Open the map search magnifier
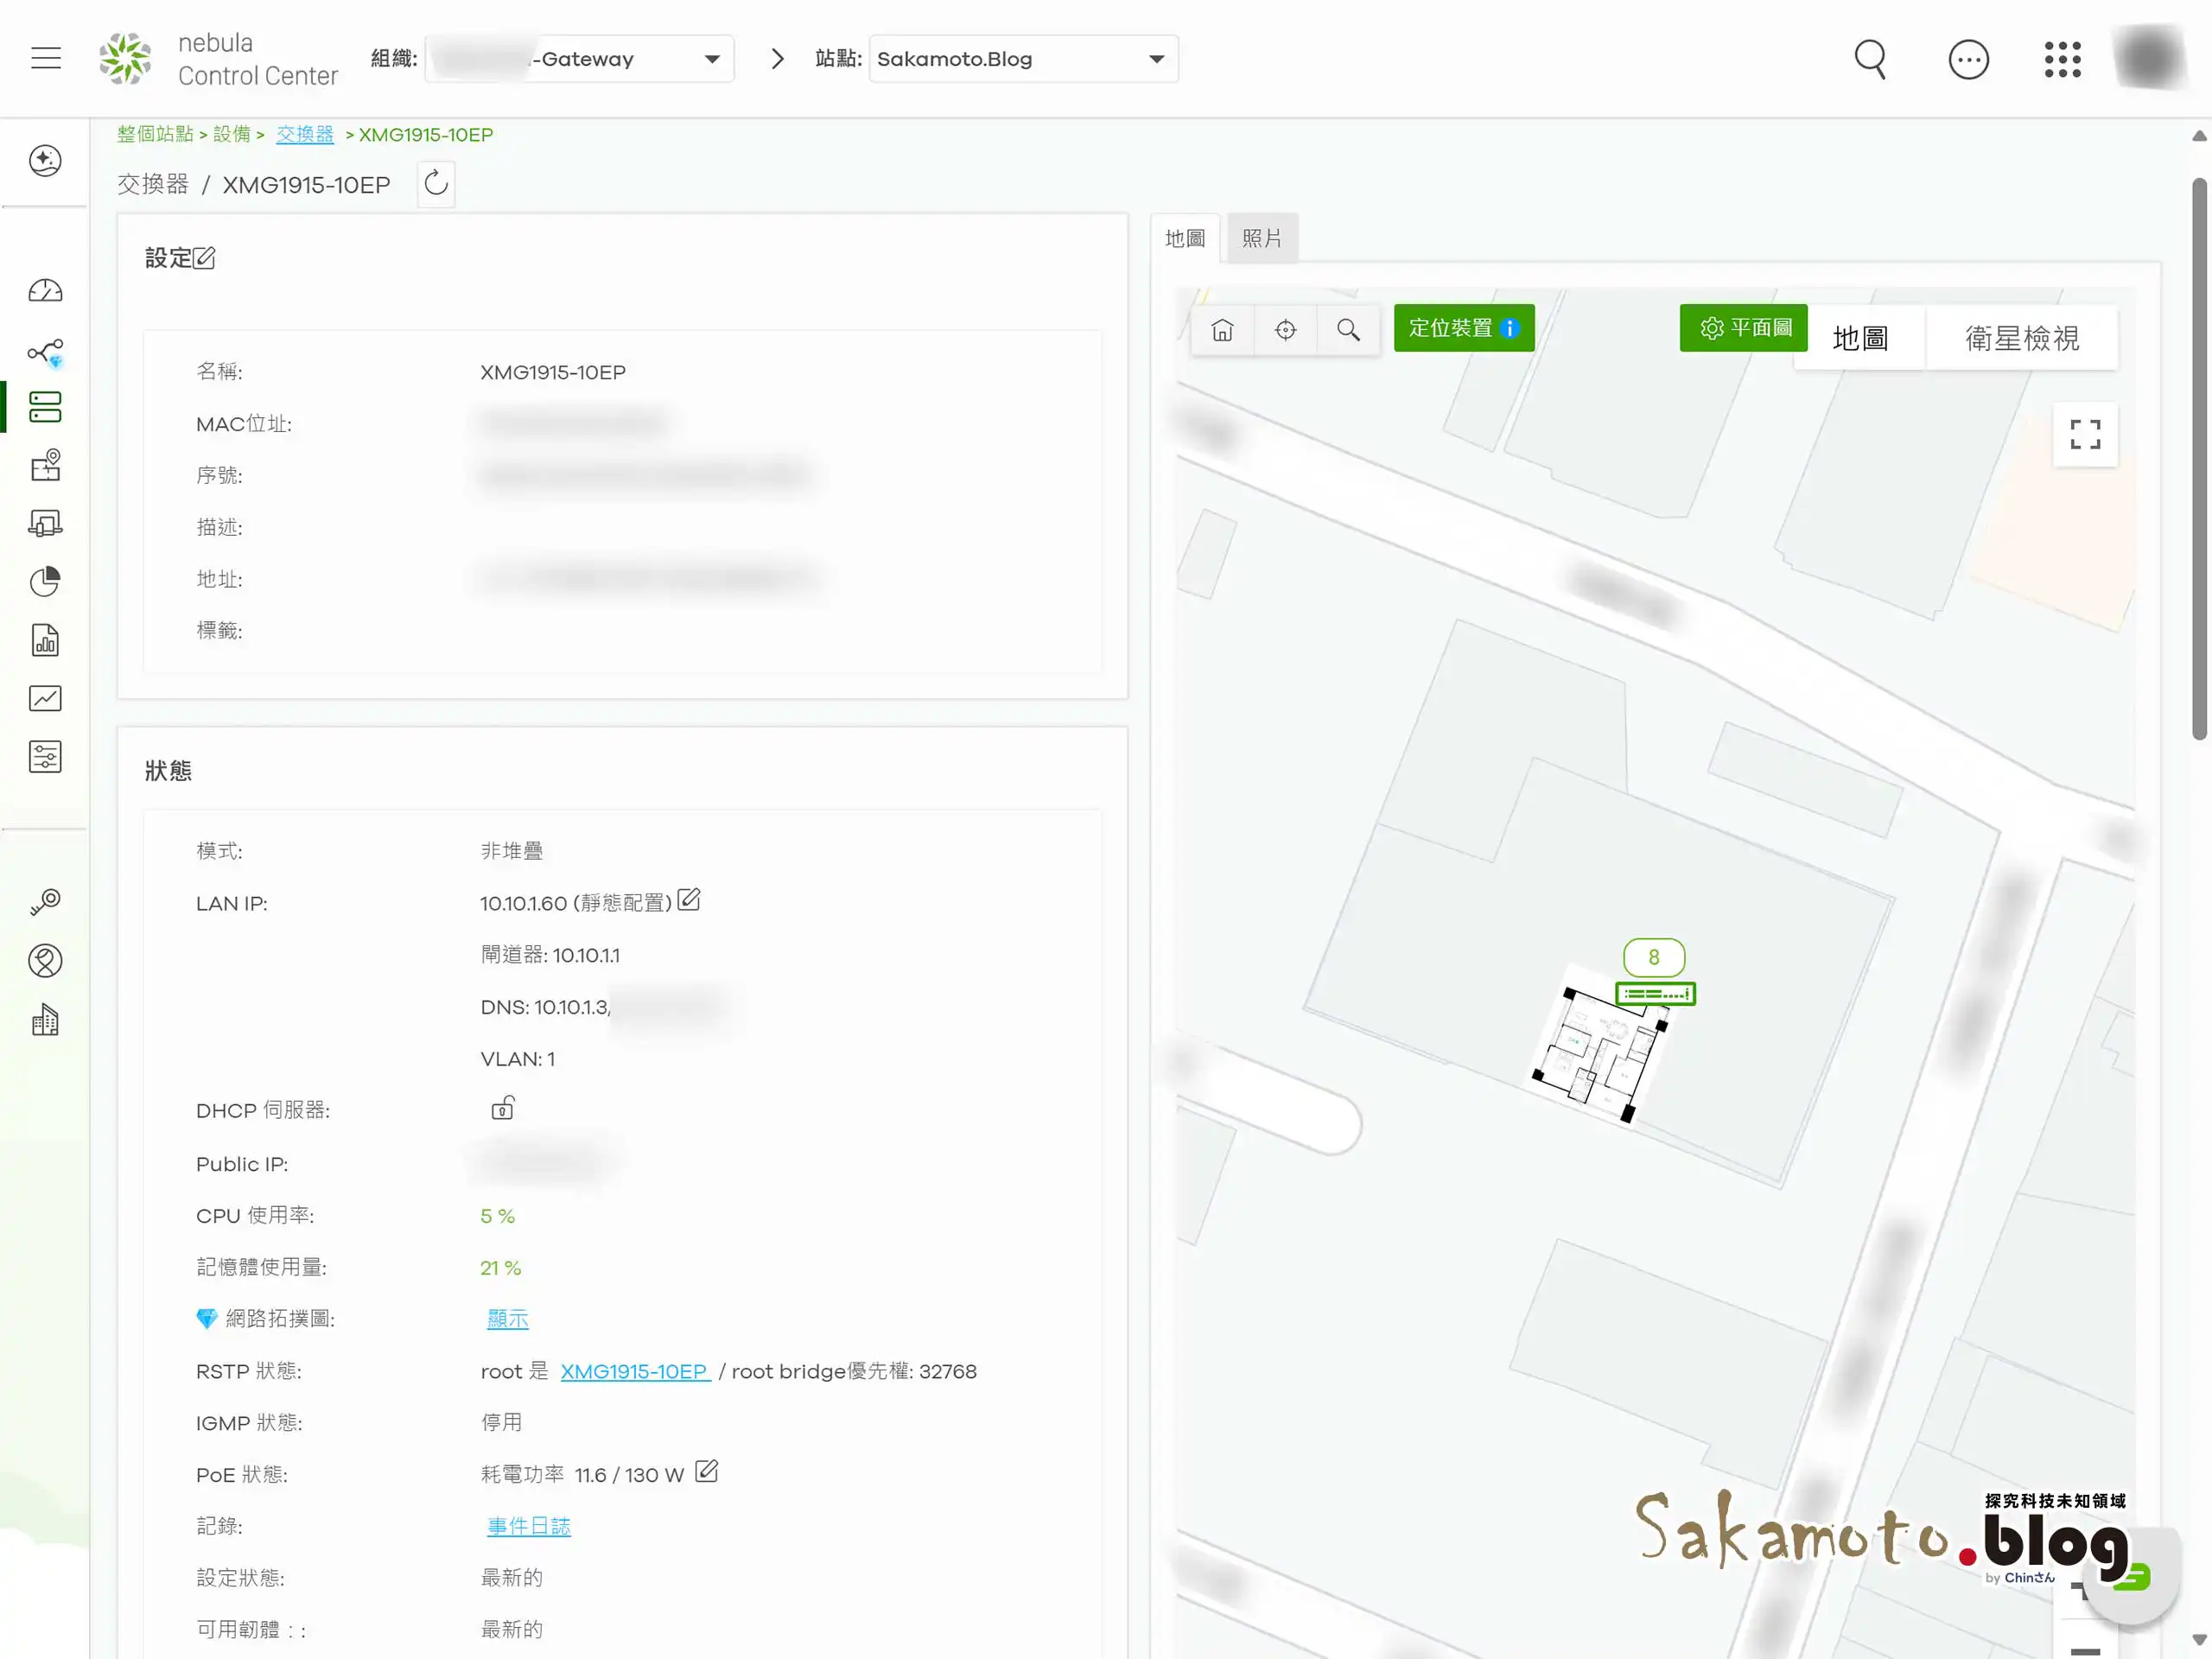Screen dimensions: 2212x1659 click(1348, 329)
